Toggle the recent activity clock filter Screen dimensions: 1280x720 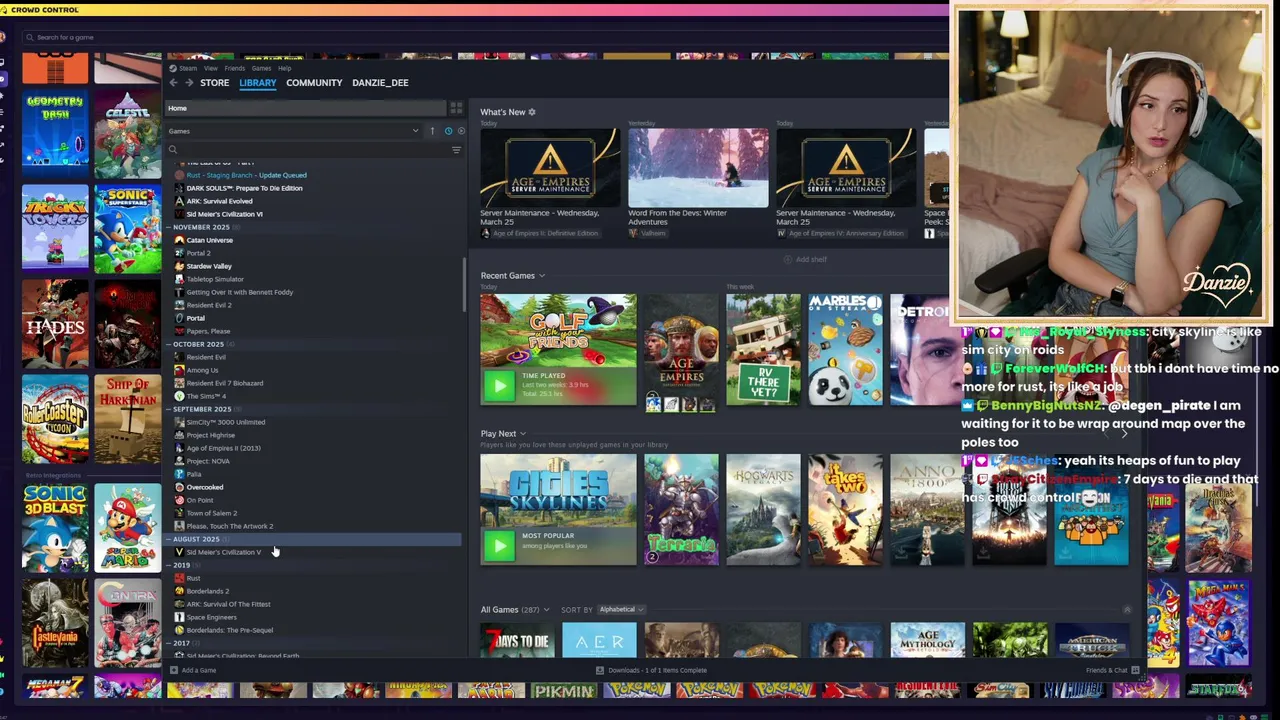pyautogui.click(x=448, y=131)
